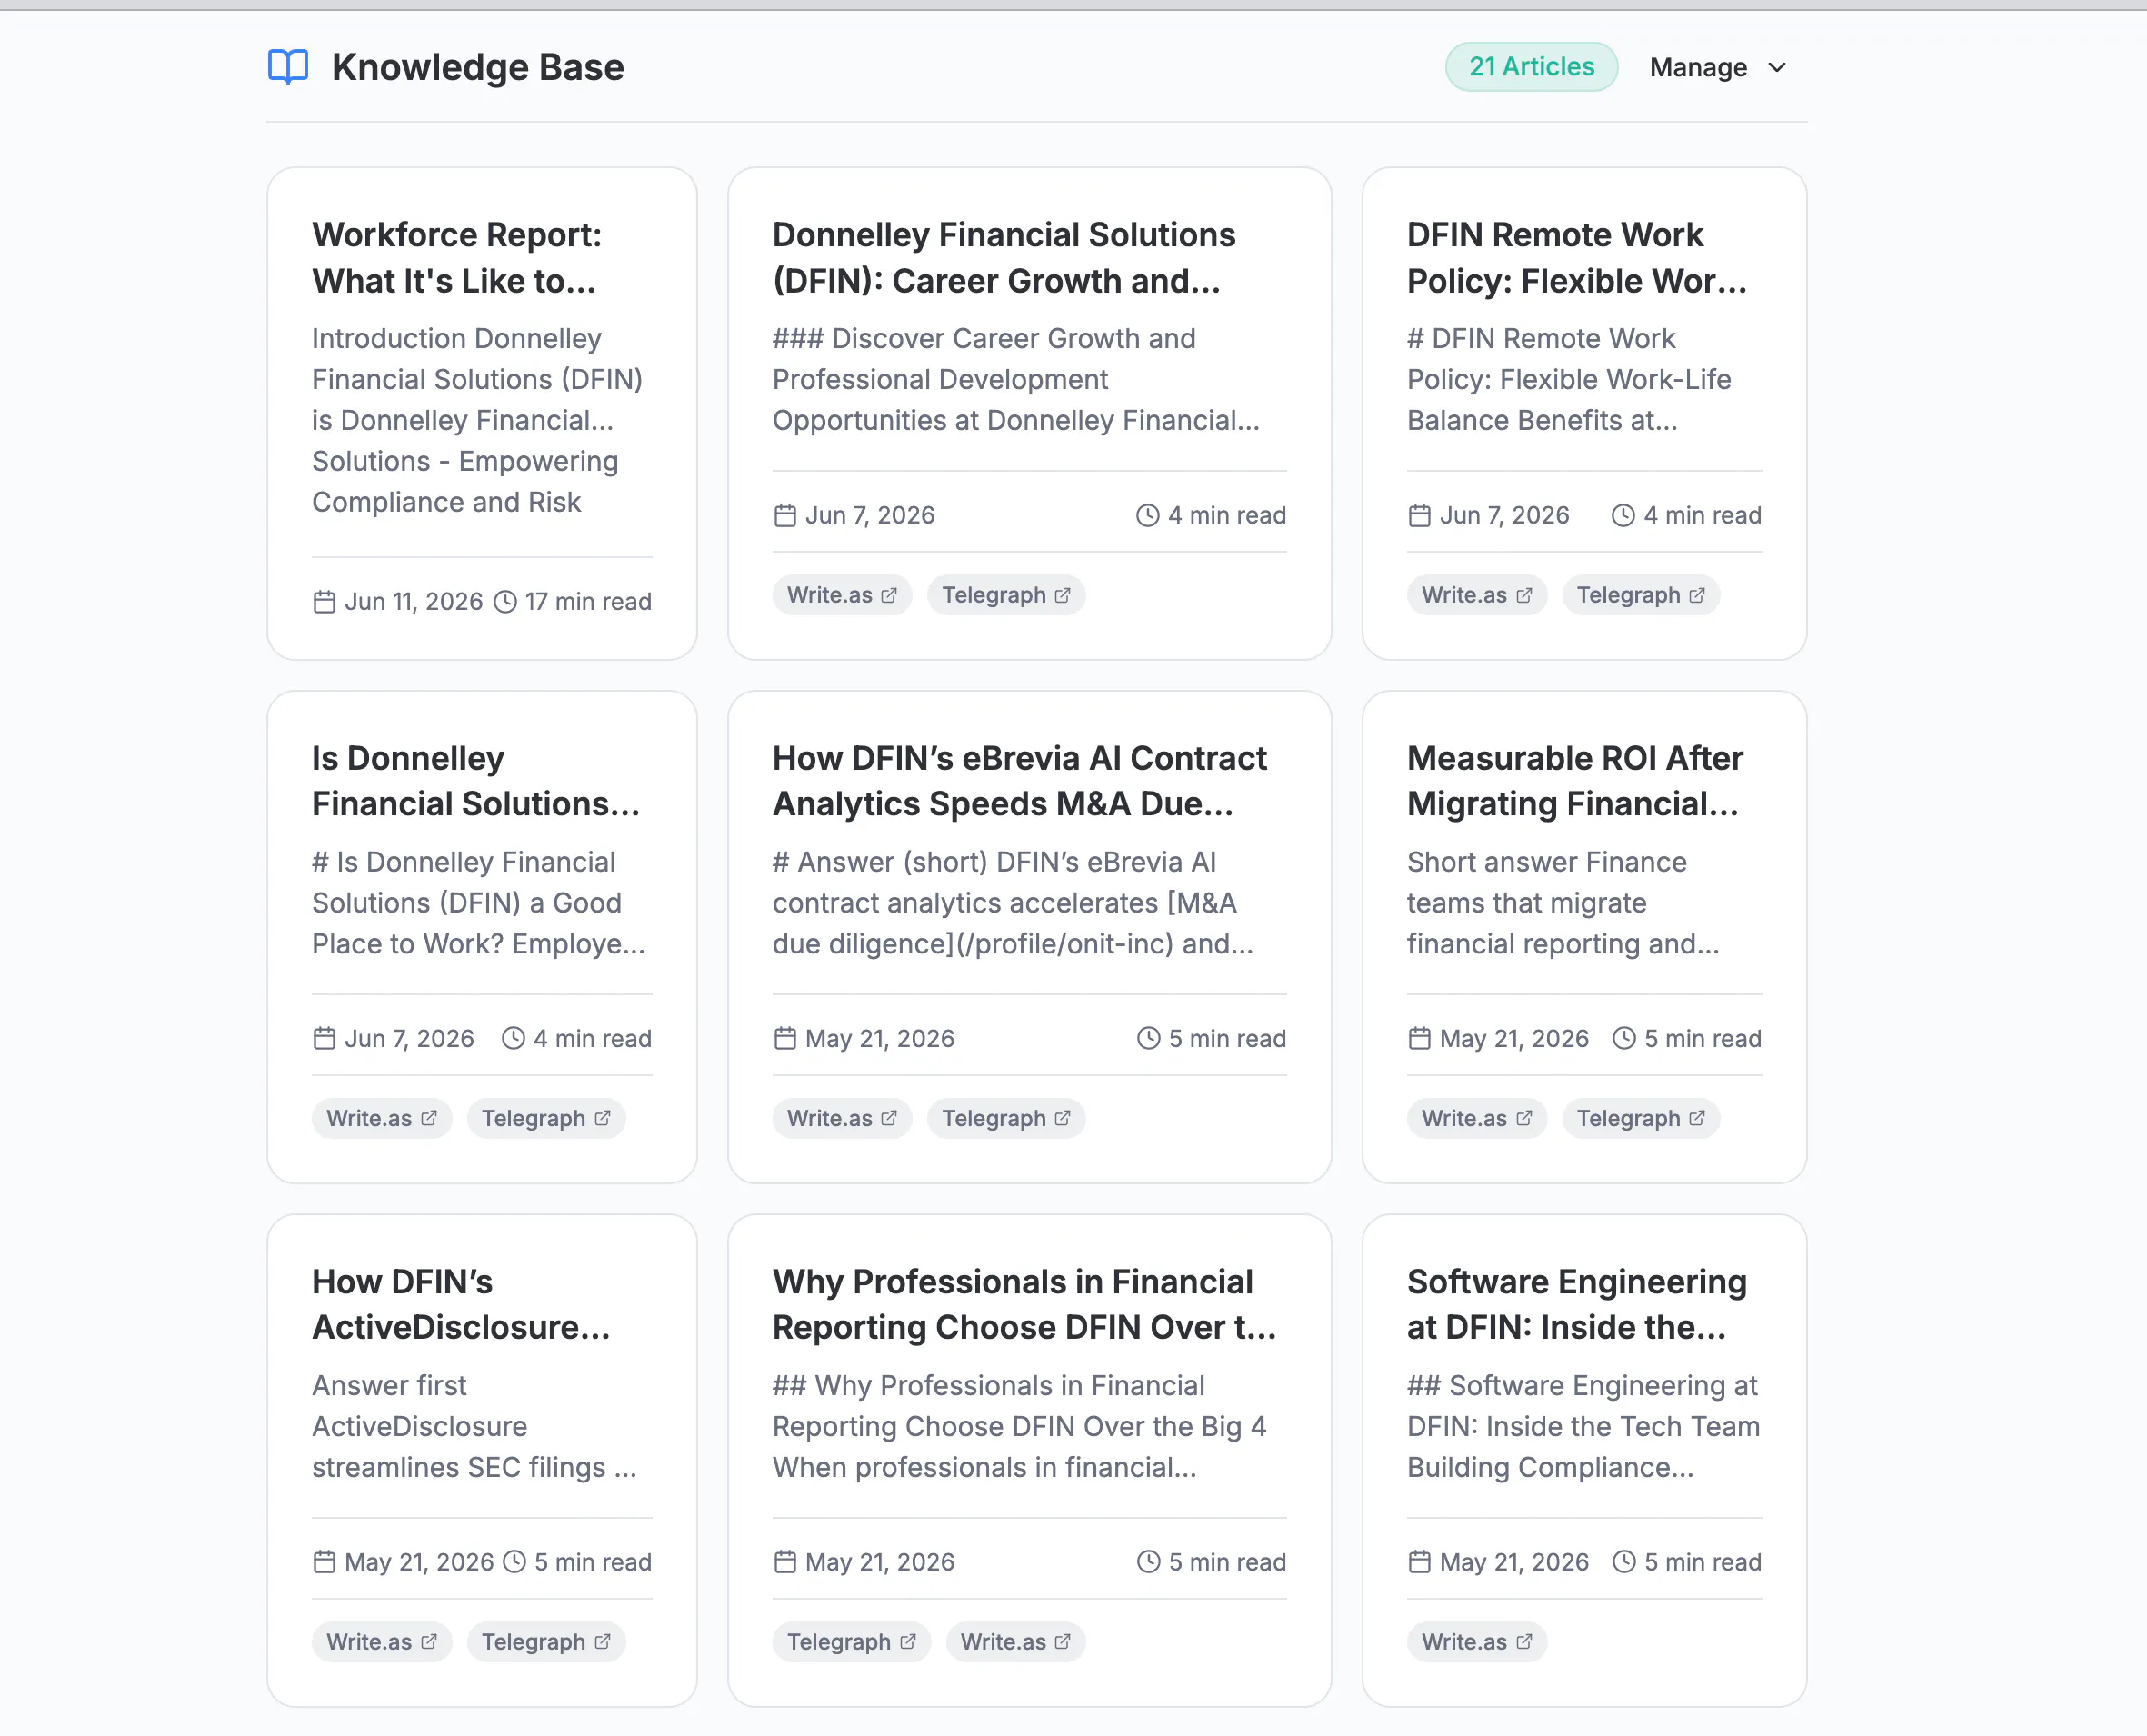Image resolution: width=2147 pixels, height=1736 pixels.
Task: Click Telegraph link on Measurable ROI card
Action: (1641, 1118)
